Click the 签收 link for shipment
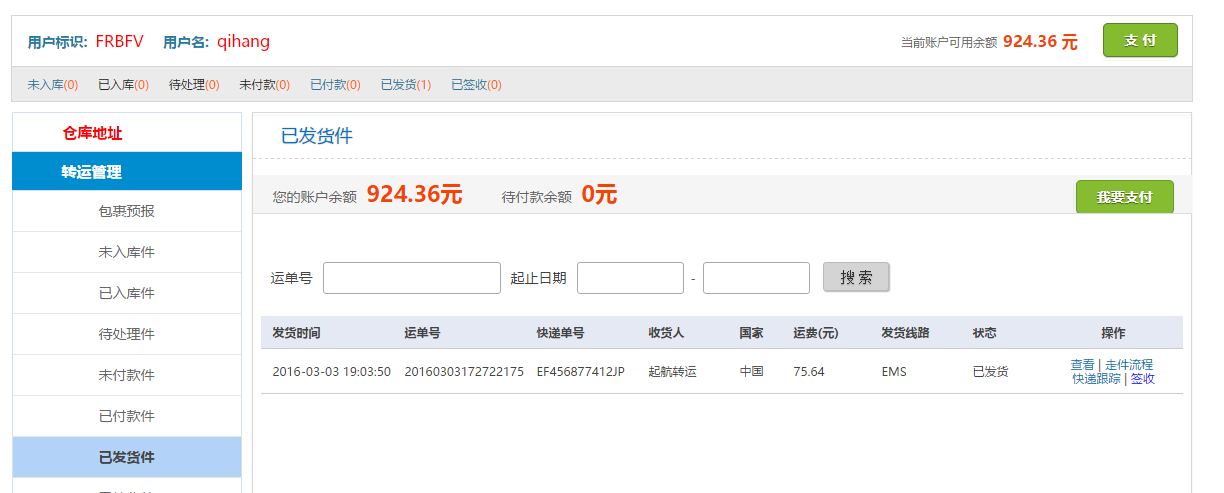This screenshot has width=1224, height=493. [x=1143, y=379]
